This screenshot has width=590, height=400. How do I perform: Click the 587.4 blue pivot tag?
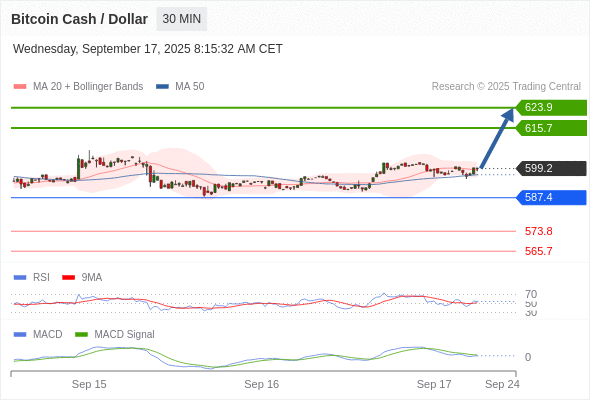point(551,197)
